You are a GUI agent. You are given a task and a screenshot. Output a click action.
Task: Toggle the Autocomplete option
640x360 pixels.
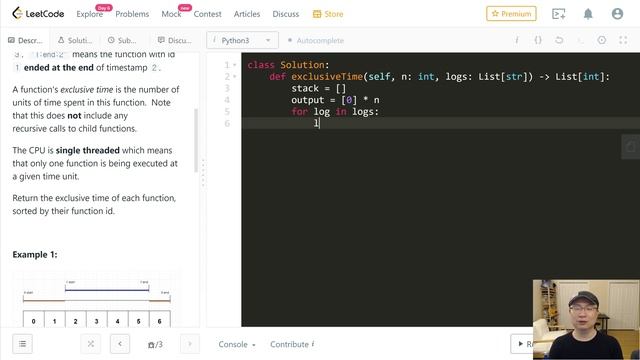(316, 40)
